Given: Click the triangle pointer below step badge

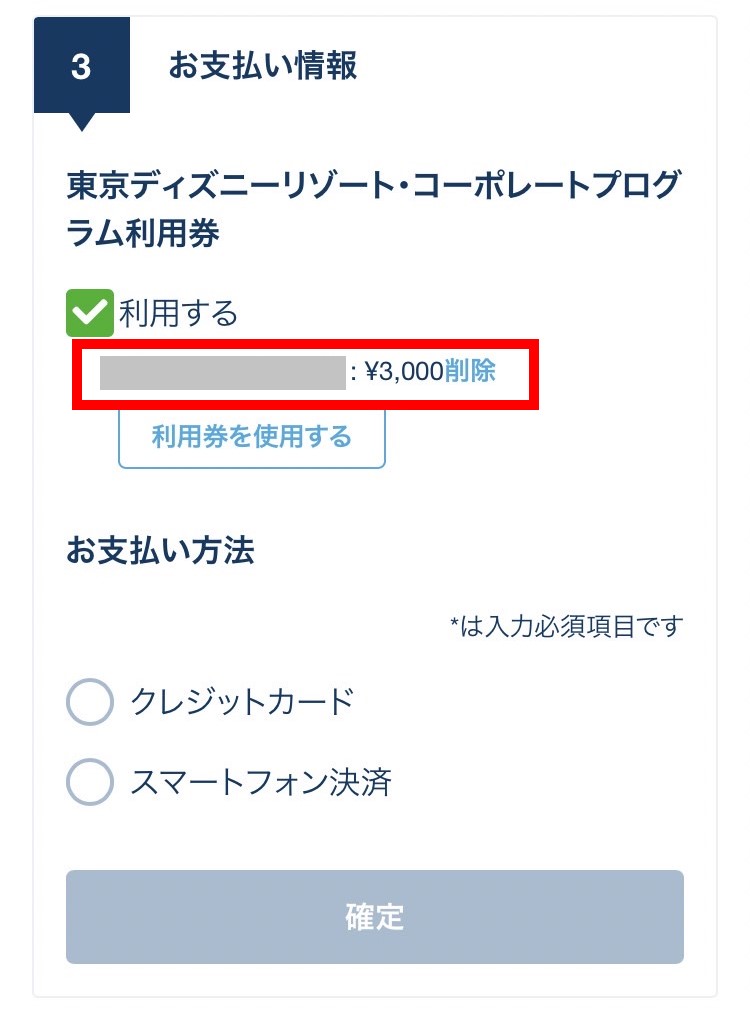Looking at the screenshot, I should pos(82,121).
